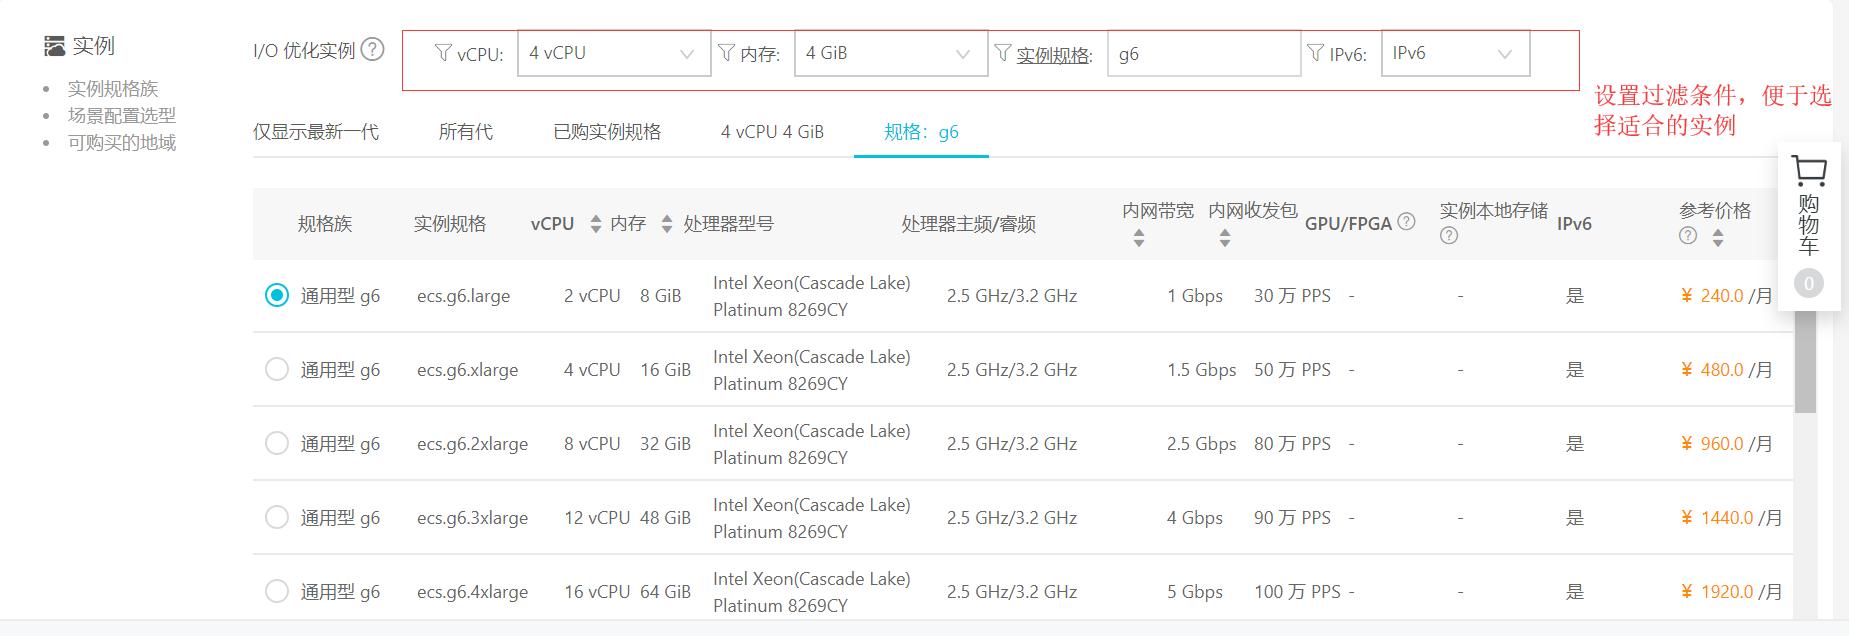
Task: Sort by 内网带宽 column arrows
Action: coord(1139,238)
